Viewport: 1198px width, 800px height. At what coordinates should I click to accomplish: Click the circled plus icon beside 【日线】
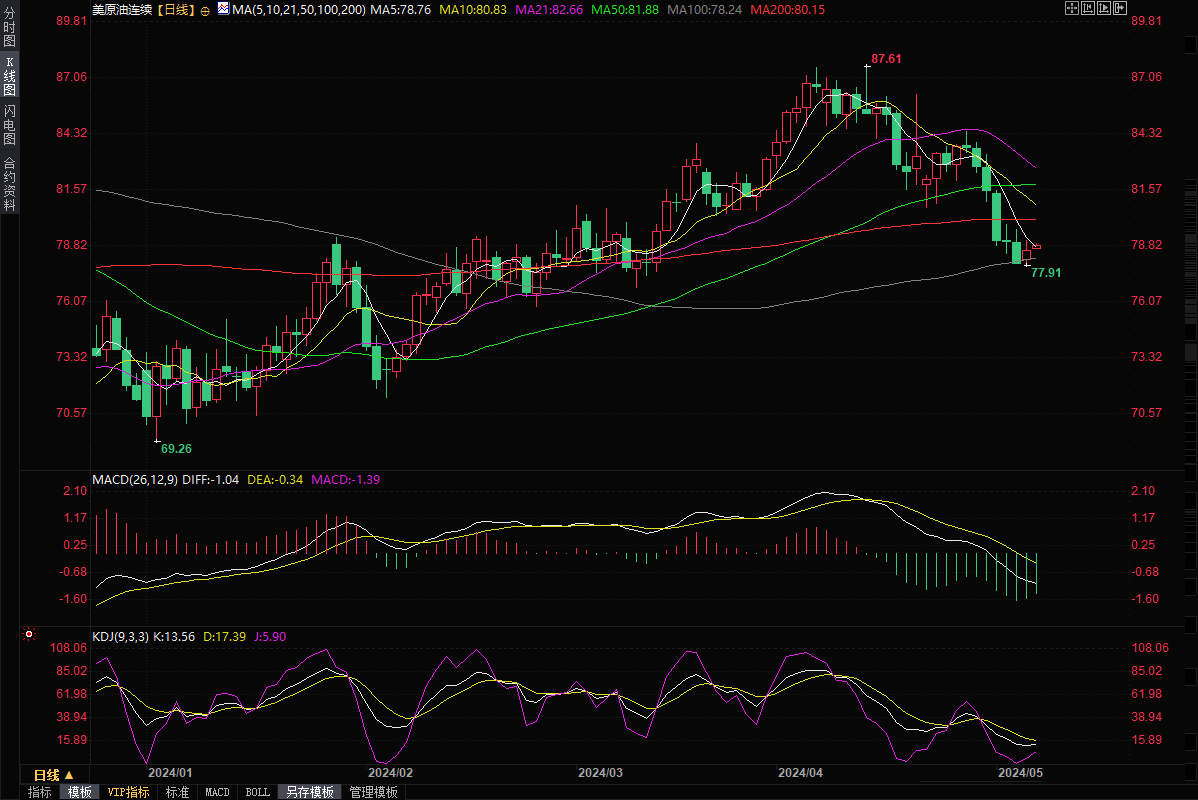tap(205, 9)
